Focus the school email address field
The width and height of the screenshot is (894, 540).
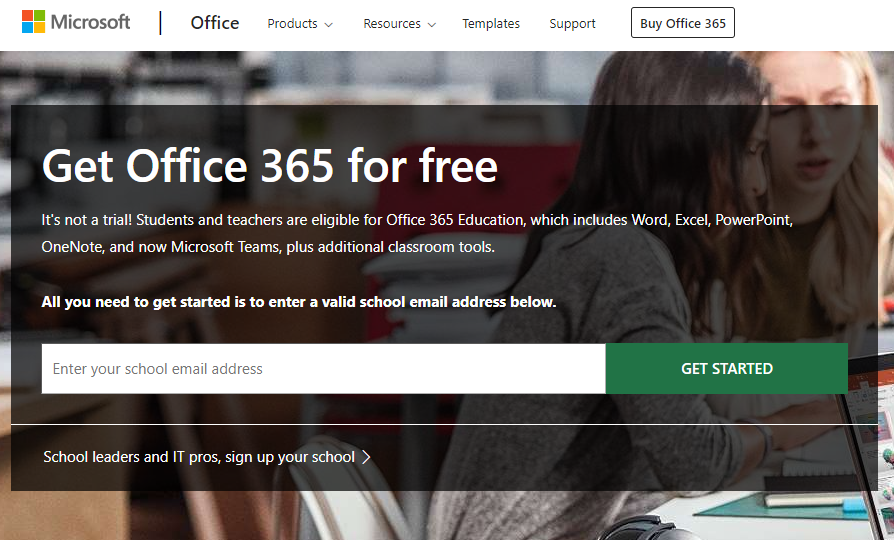click(x=323, y=368)
